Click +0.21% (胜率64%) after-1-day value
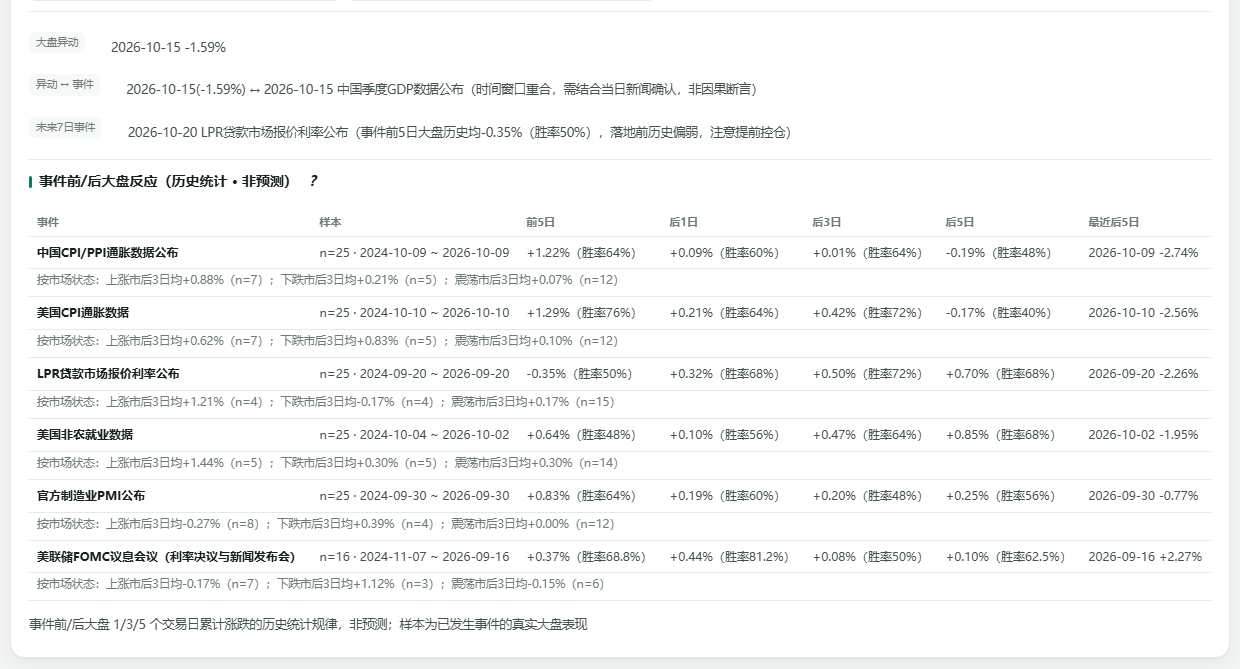The image size is (1240, 669). click(724, 313)
